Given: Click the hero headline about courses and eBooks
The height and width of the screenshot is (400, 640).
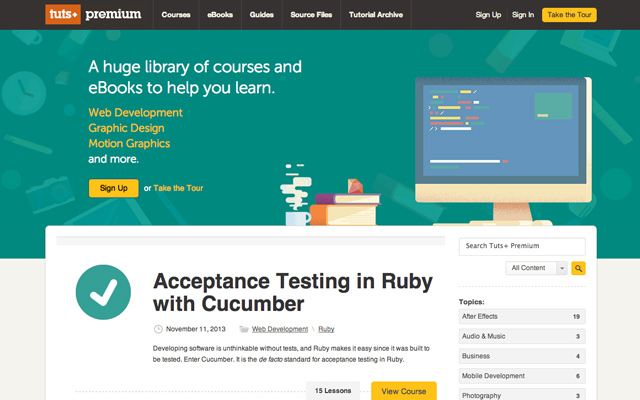Looking at the screenshot, I should [195, 77].
